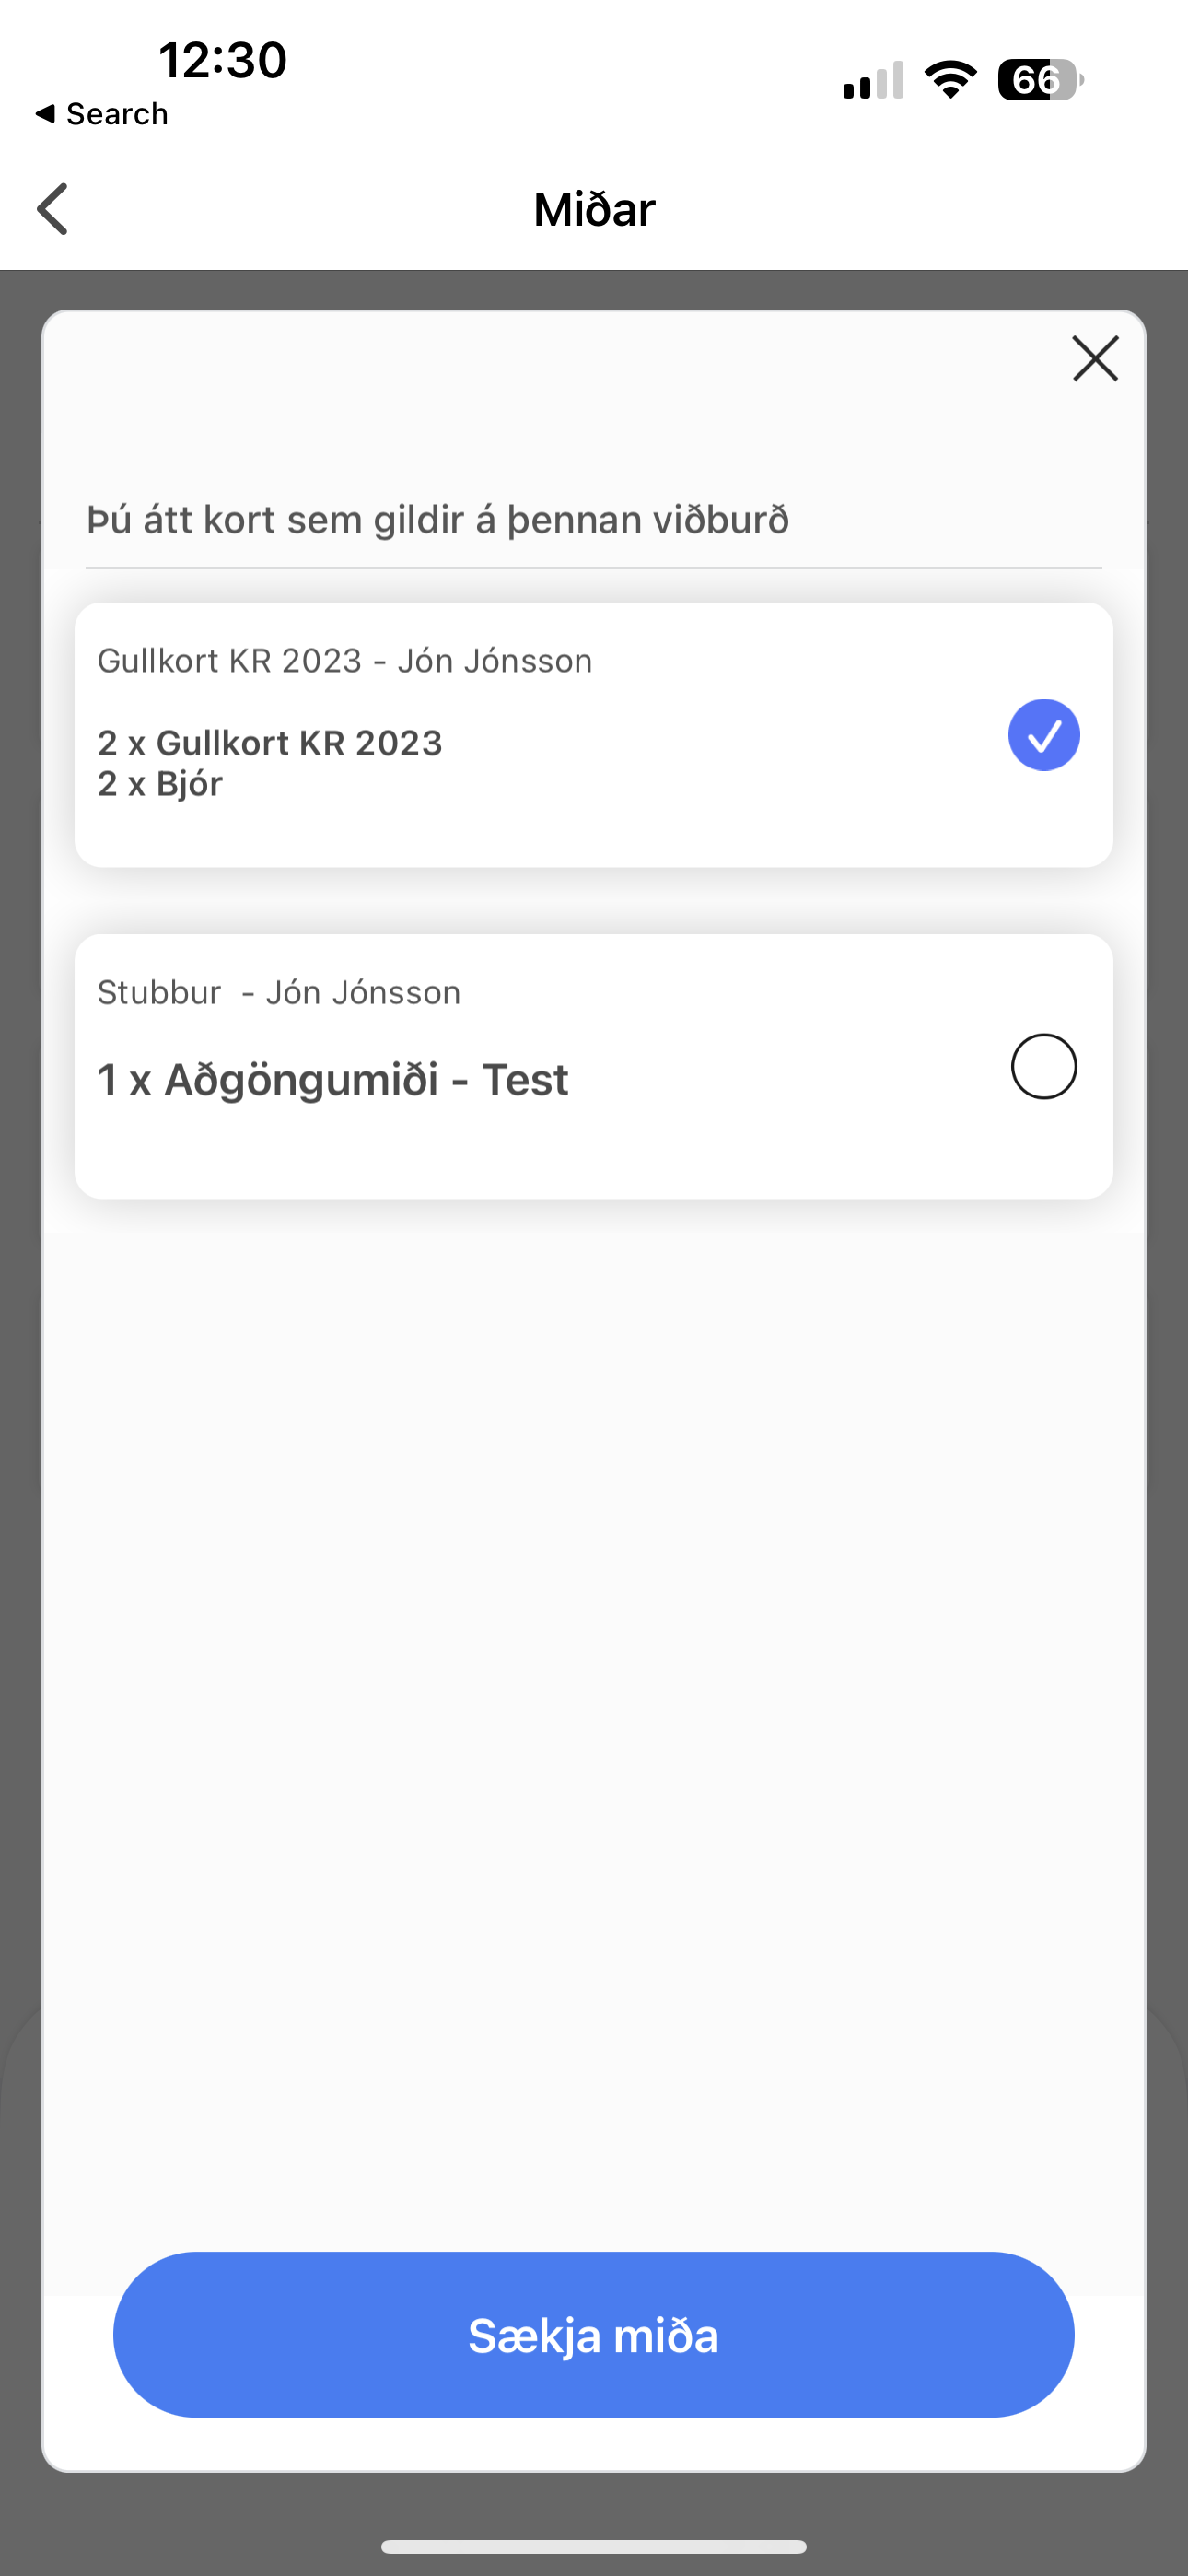Tap the "2 x Gullkort KR 2023" line
Image resolution: width=1188 pixels, height=2576 pixels.
[x=270, y=743]
